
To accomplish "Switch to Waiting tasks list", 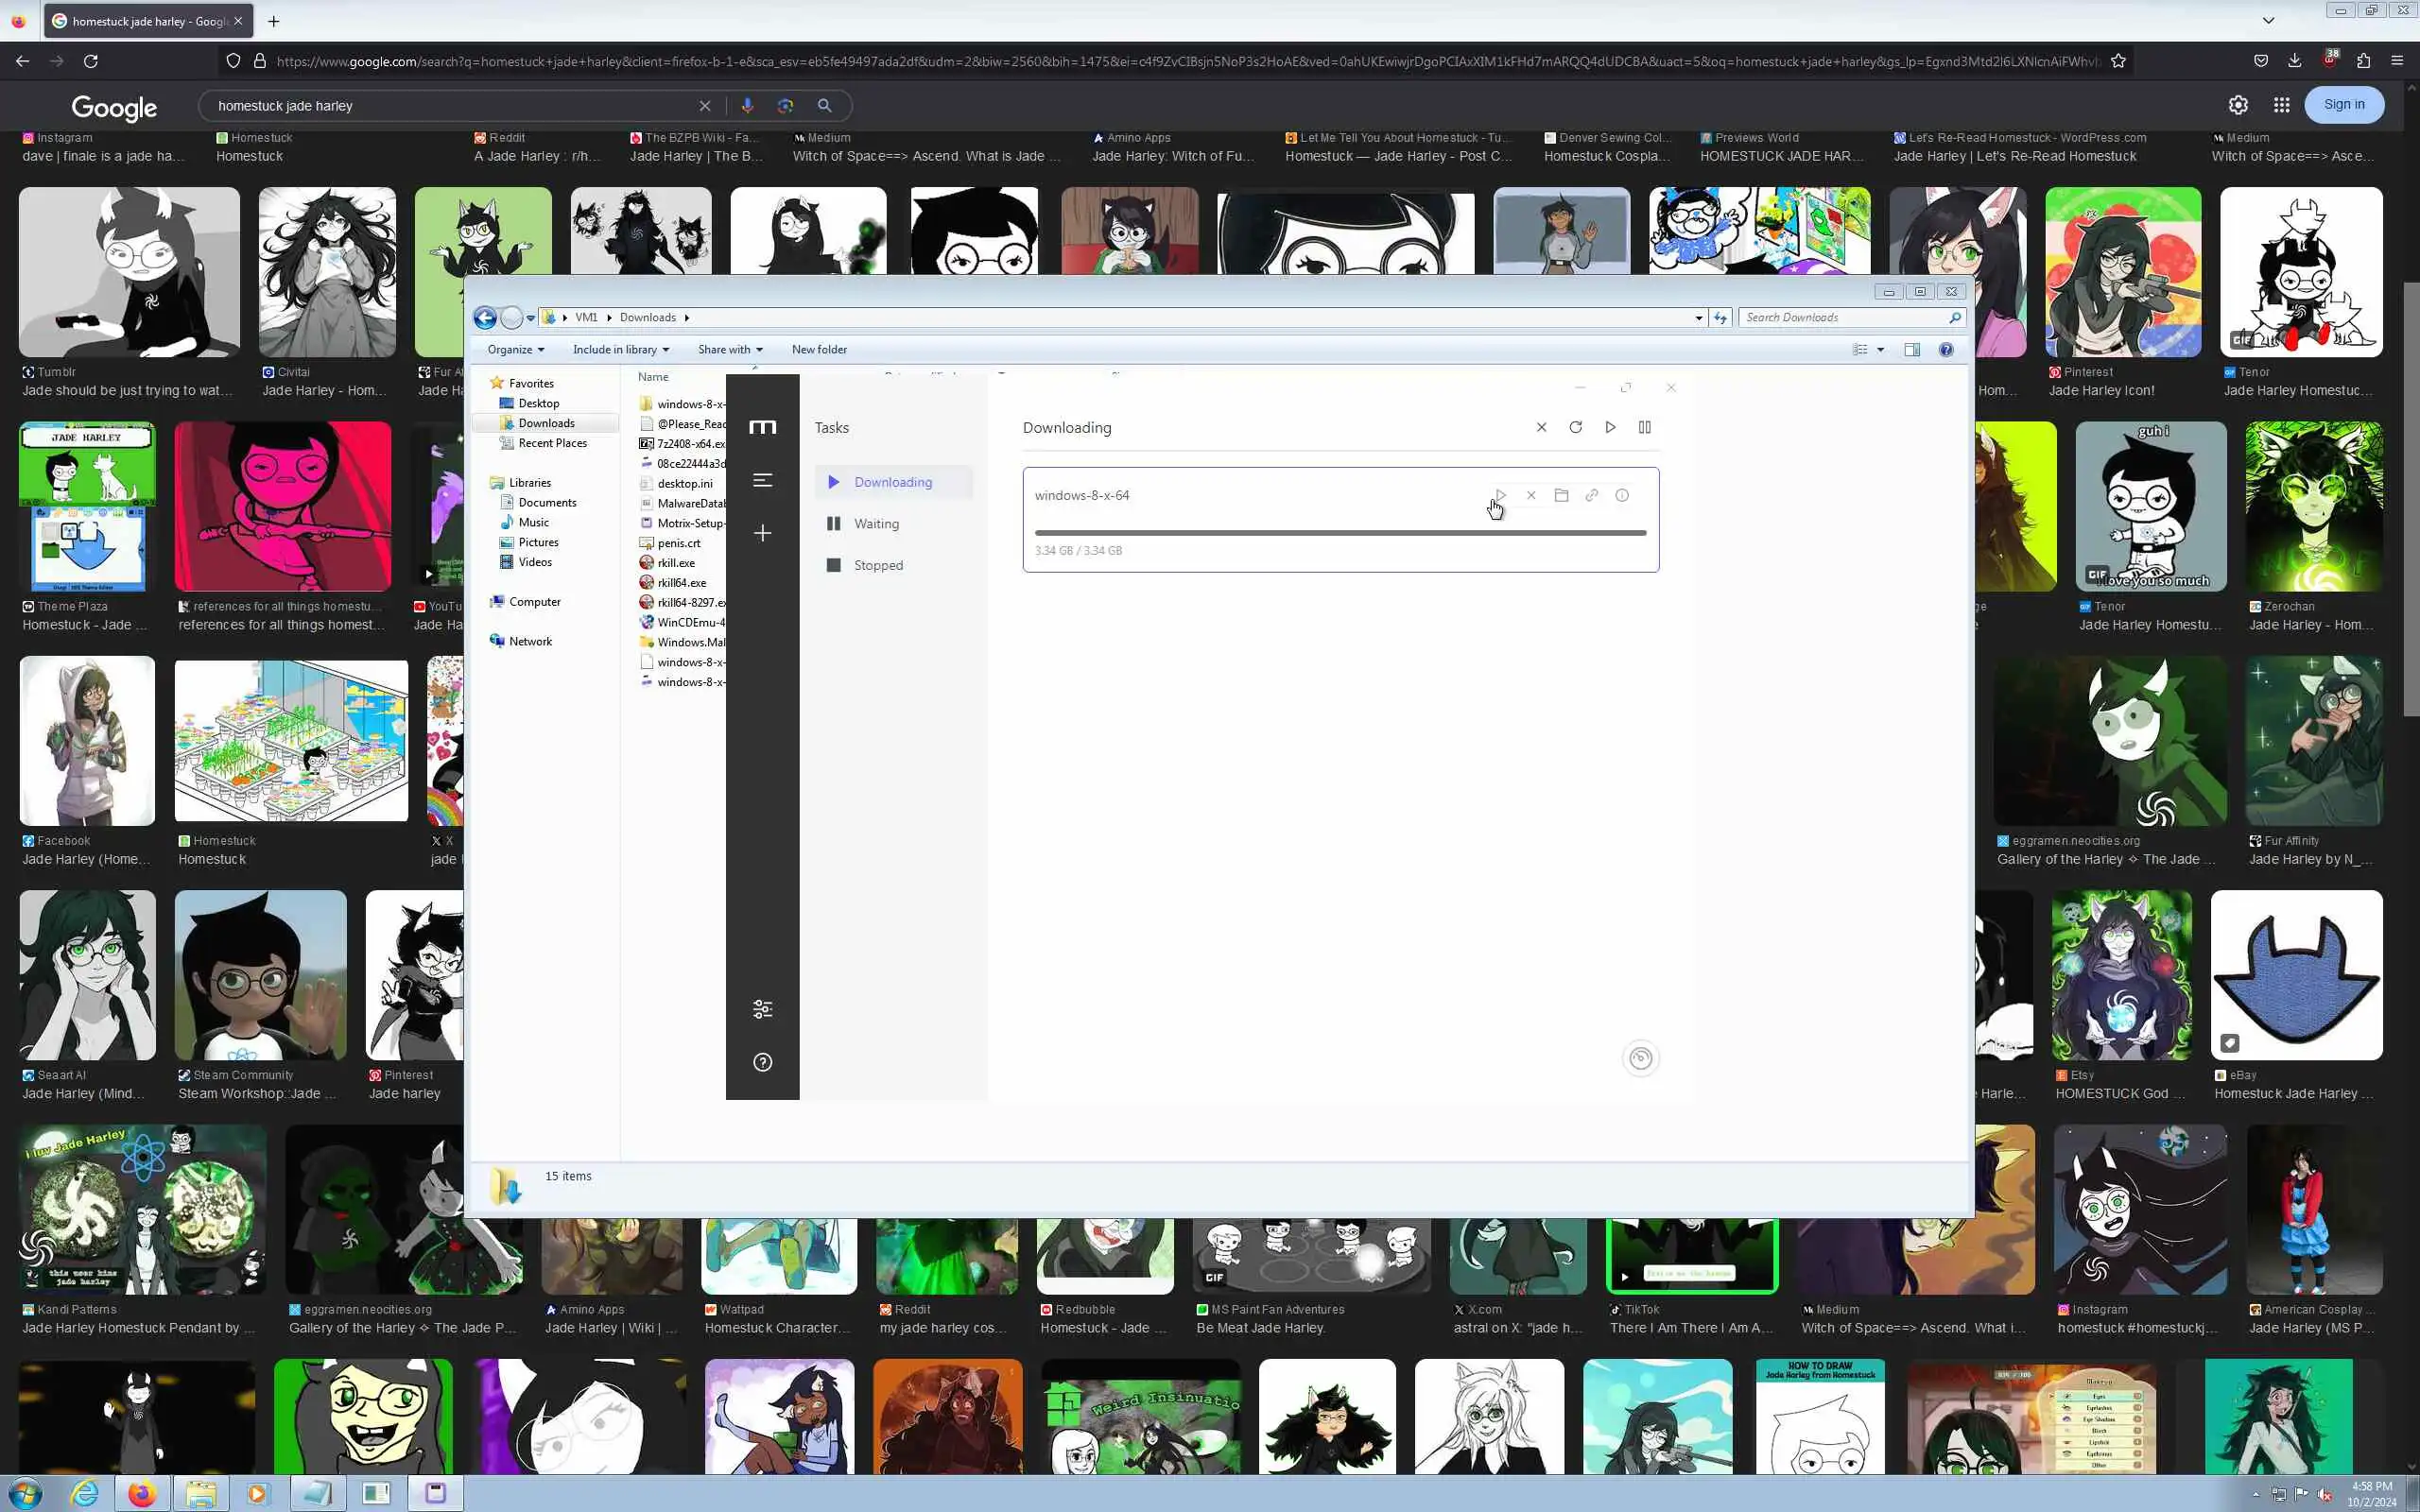I will (x=876, y=524).
